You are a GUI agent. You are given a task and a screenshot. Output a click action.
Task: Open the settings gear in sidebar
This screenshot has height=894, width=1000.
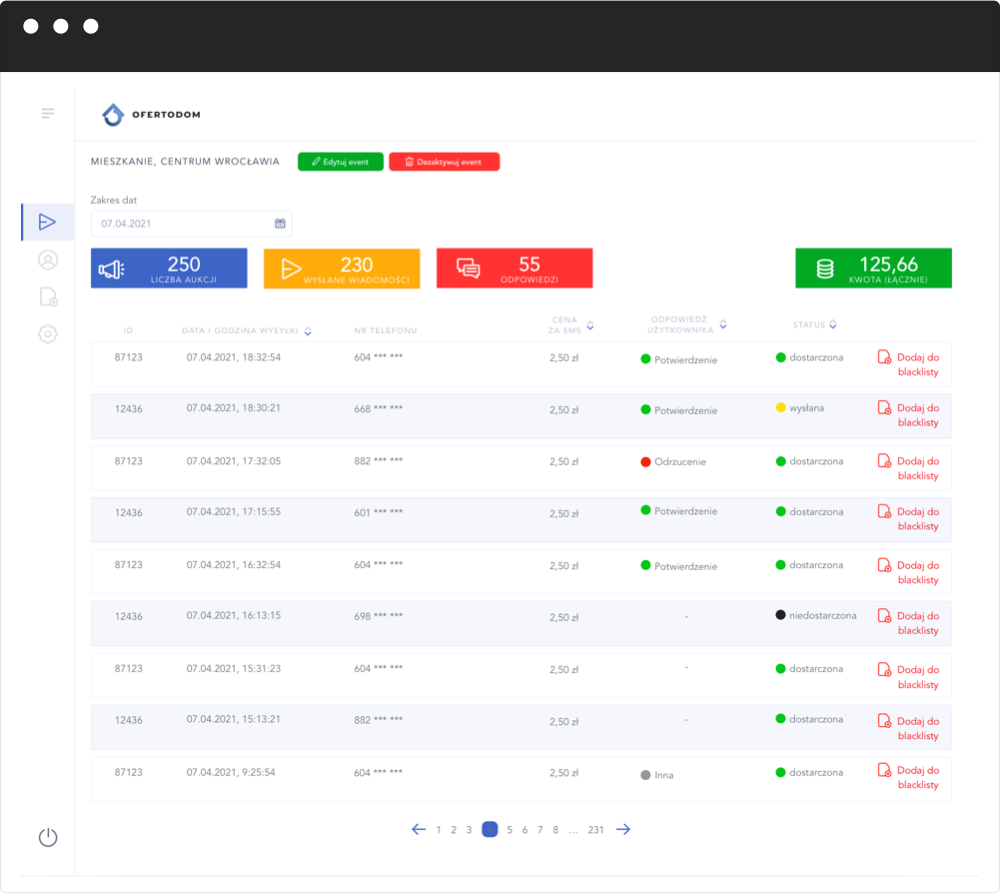(47, 334)
